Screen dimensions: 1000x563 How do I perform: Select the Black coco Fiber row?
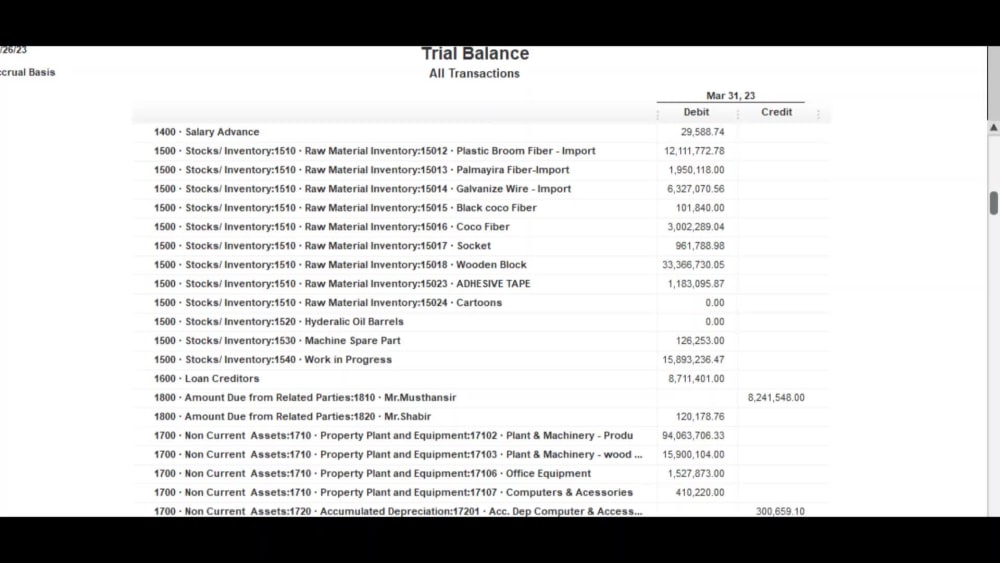coord(482,208)
